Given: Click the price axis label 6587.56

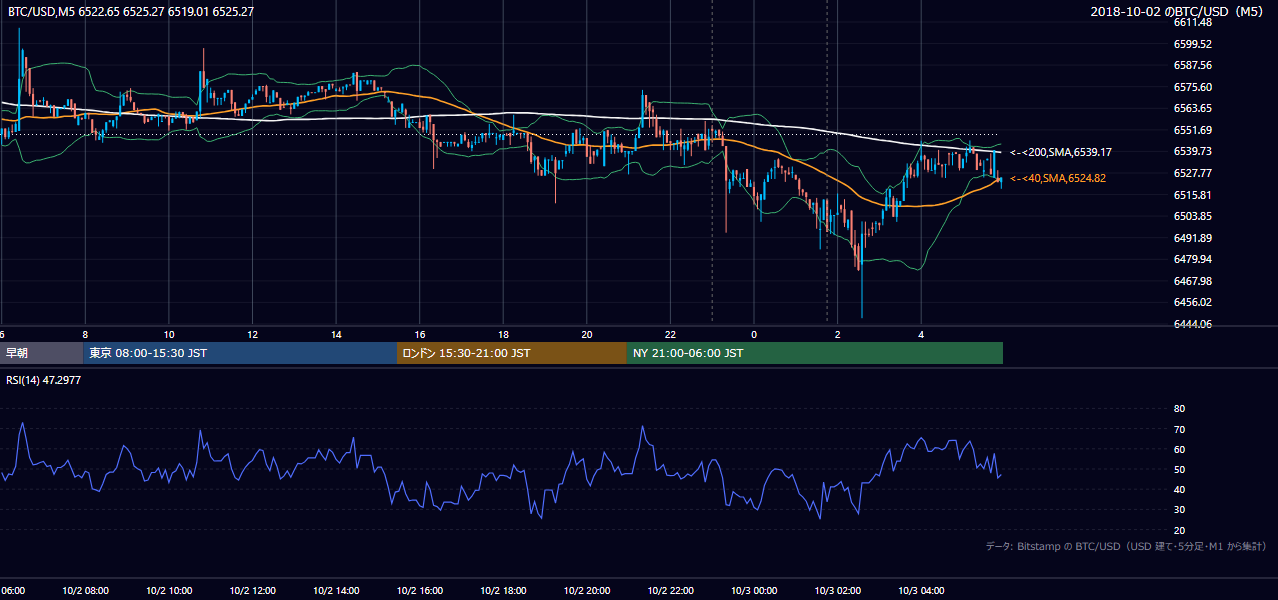Looking at the screenshot, I should click(1193, 65).
